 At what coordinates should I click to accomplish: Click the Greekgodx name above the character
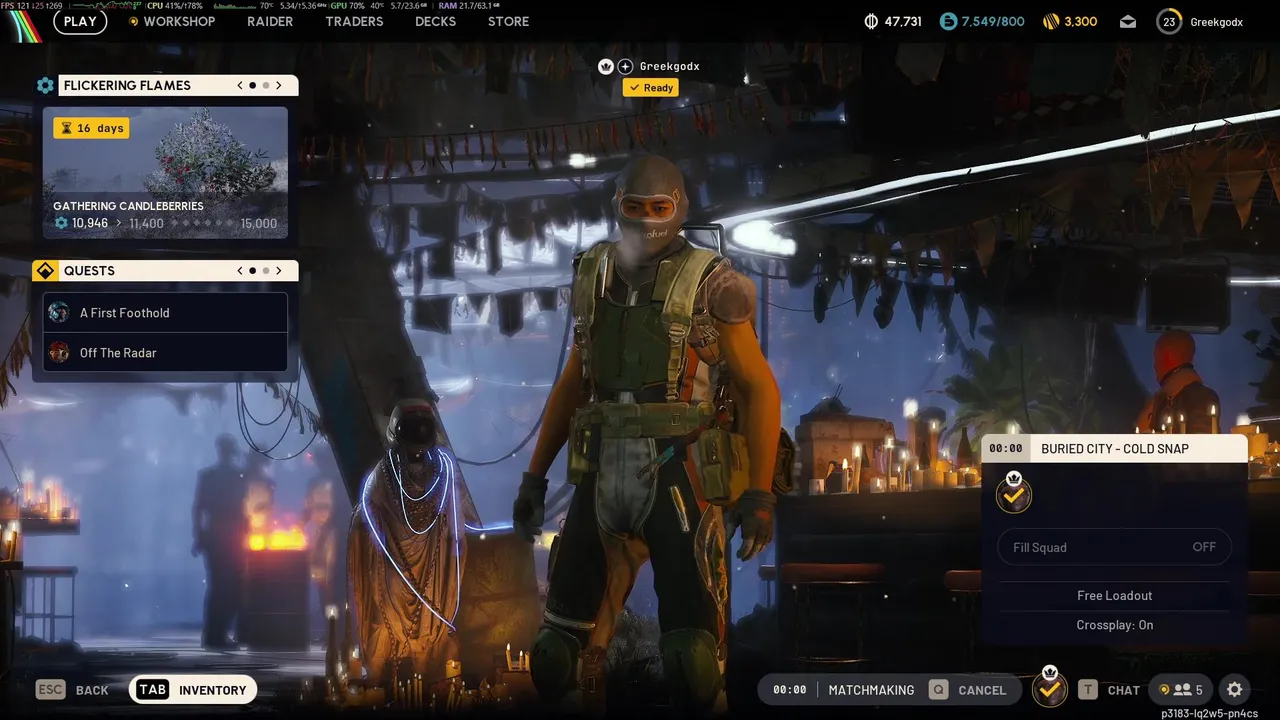pos(669,66)
